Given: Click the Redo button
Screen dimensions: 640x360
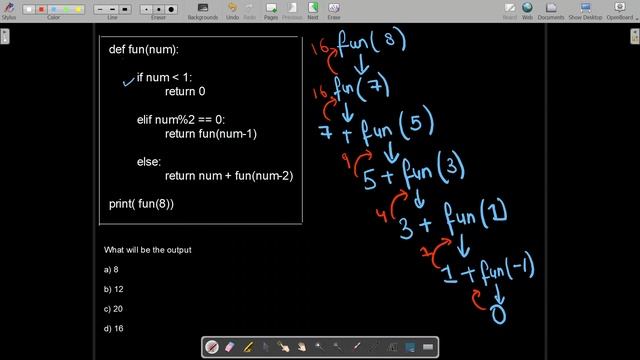Looking at the screenshot, I should 249,11.
